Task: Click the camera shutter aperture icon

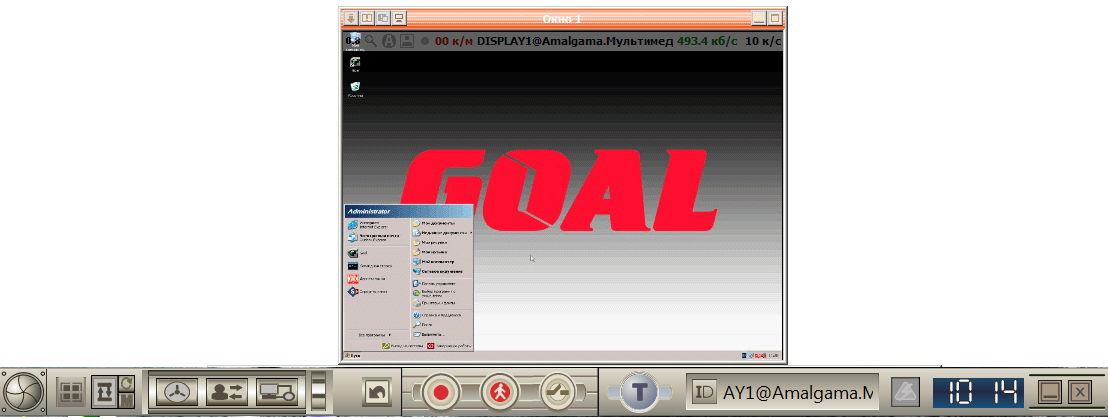Action: (x=23, y=393)
